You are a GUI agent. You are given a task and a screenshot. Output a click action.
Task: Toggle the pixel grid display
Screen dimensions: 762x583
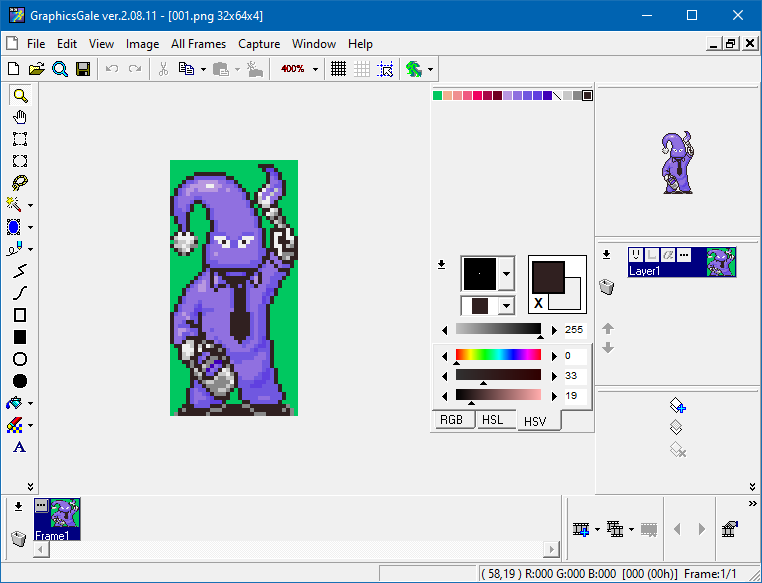coord(338,69)
